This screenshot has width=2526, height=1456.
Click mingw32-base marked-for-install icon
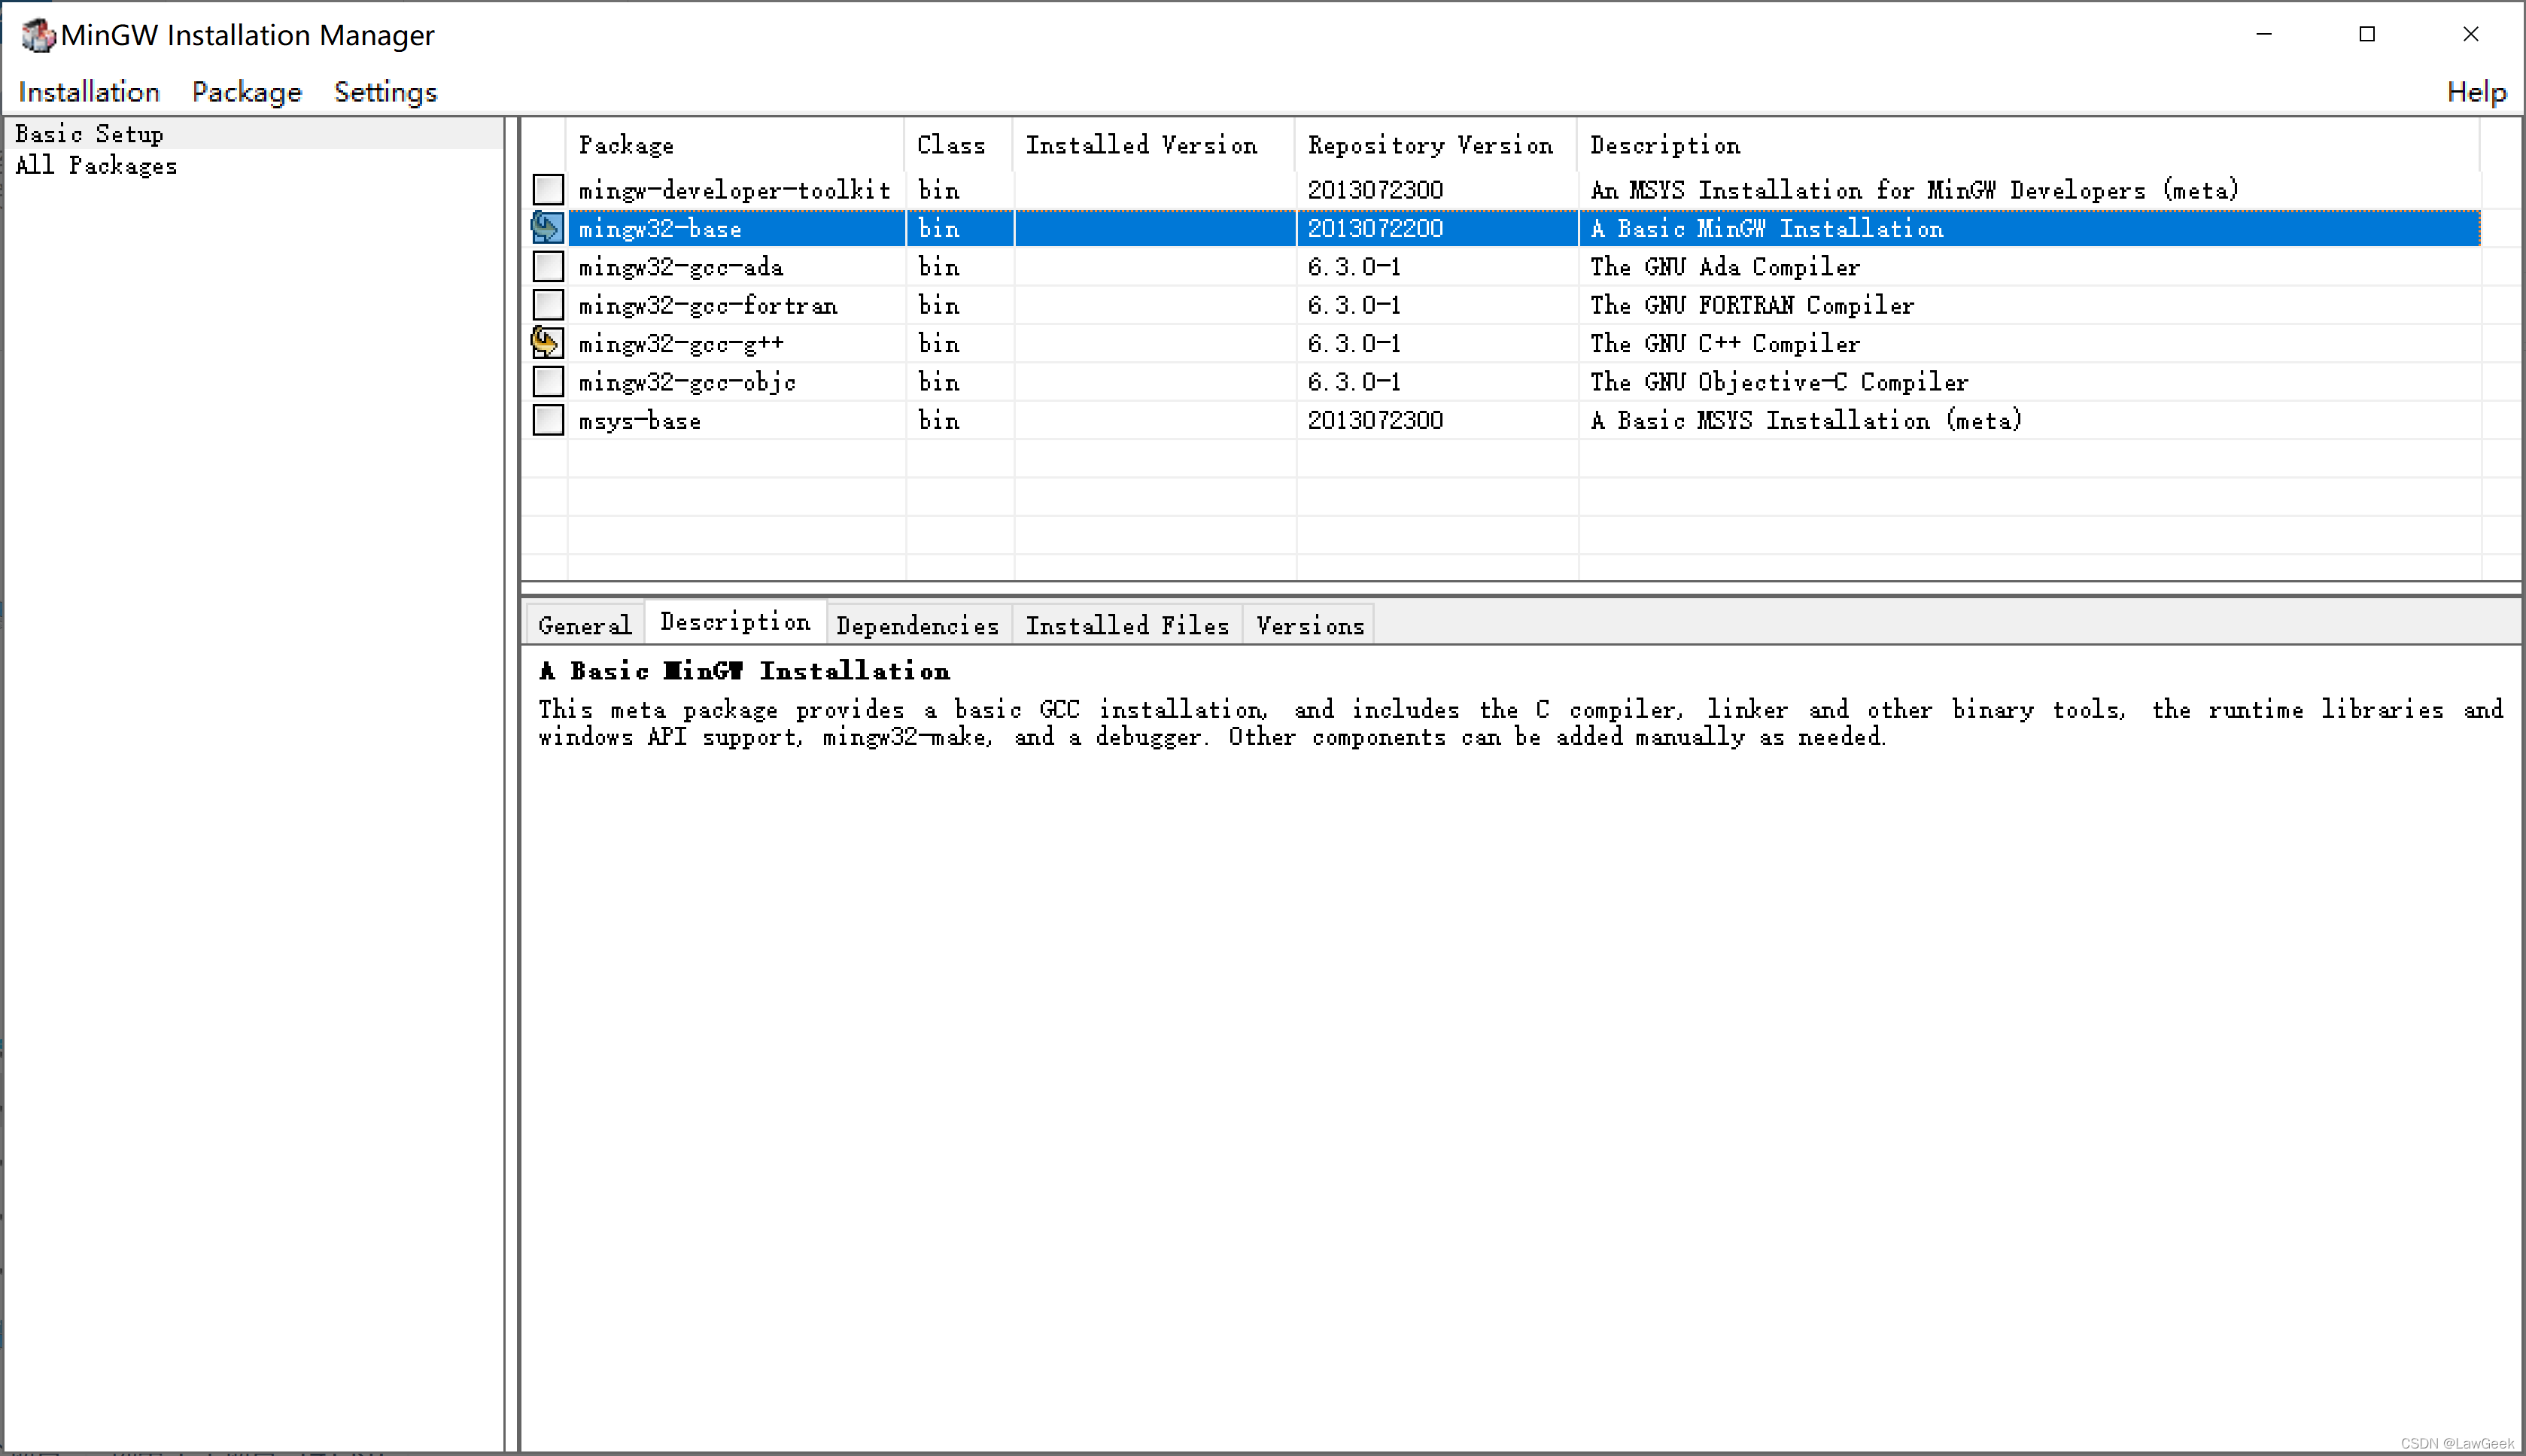coord(547,228)
